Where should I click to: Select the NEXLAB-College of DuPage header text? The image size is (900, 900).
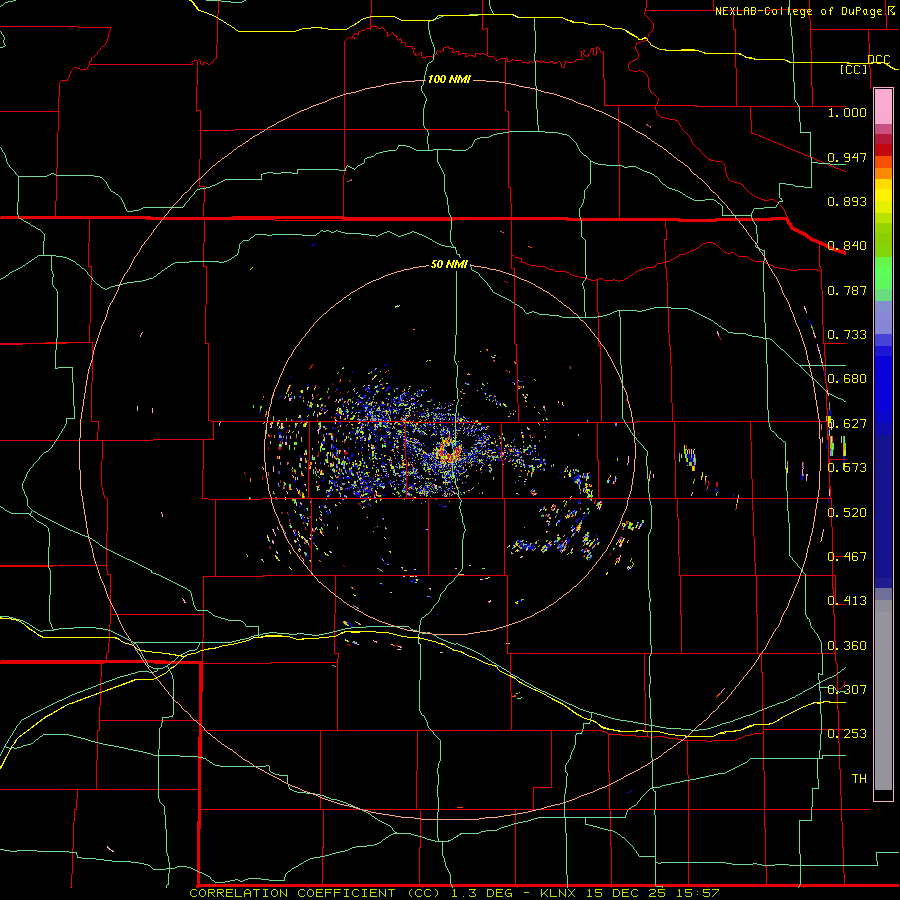click(798, 11)
